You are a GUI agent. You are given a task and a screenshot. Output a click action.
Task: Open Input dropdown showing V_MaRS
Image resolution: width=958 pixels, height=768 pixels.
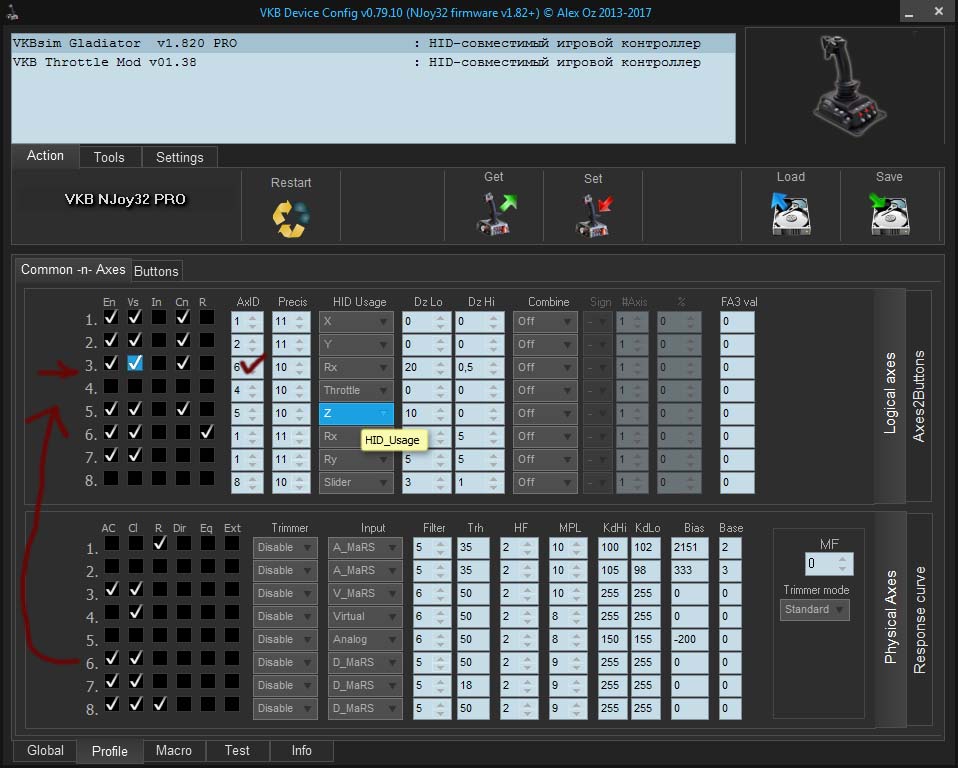(365, 593)
